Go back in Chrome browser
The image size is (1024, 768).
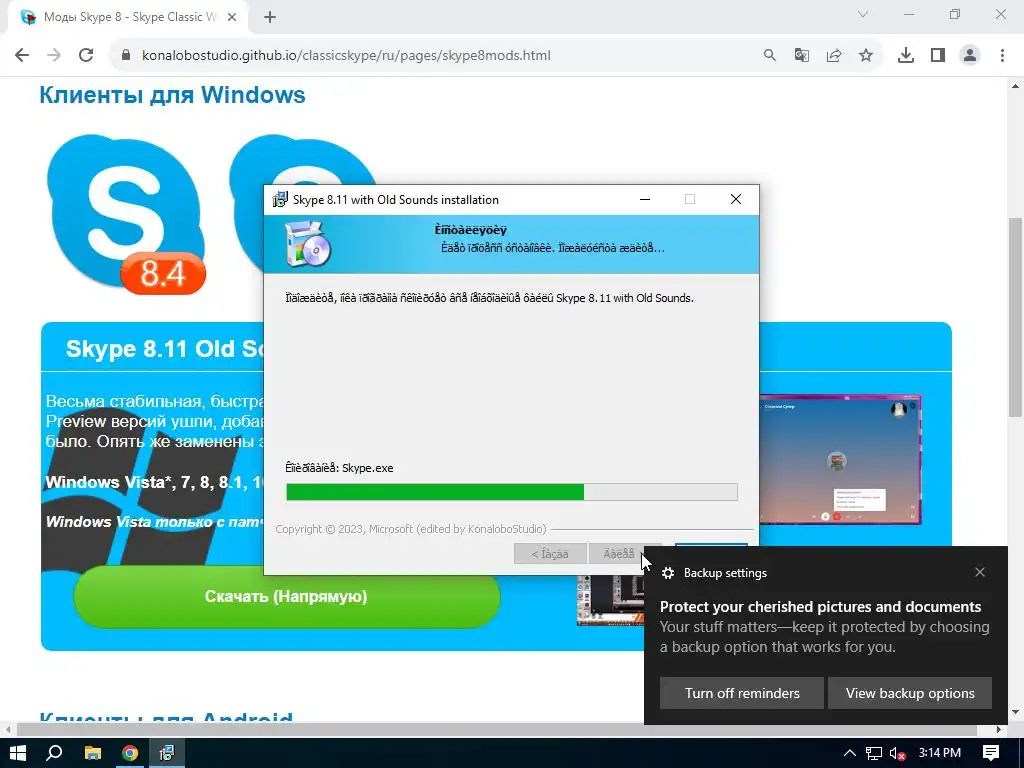22,56
